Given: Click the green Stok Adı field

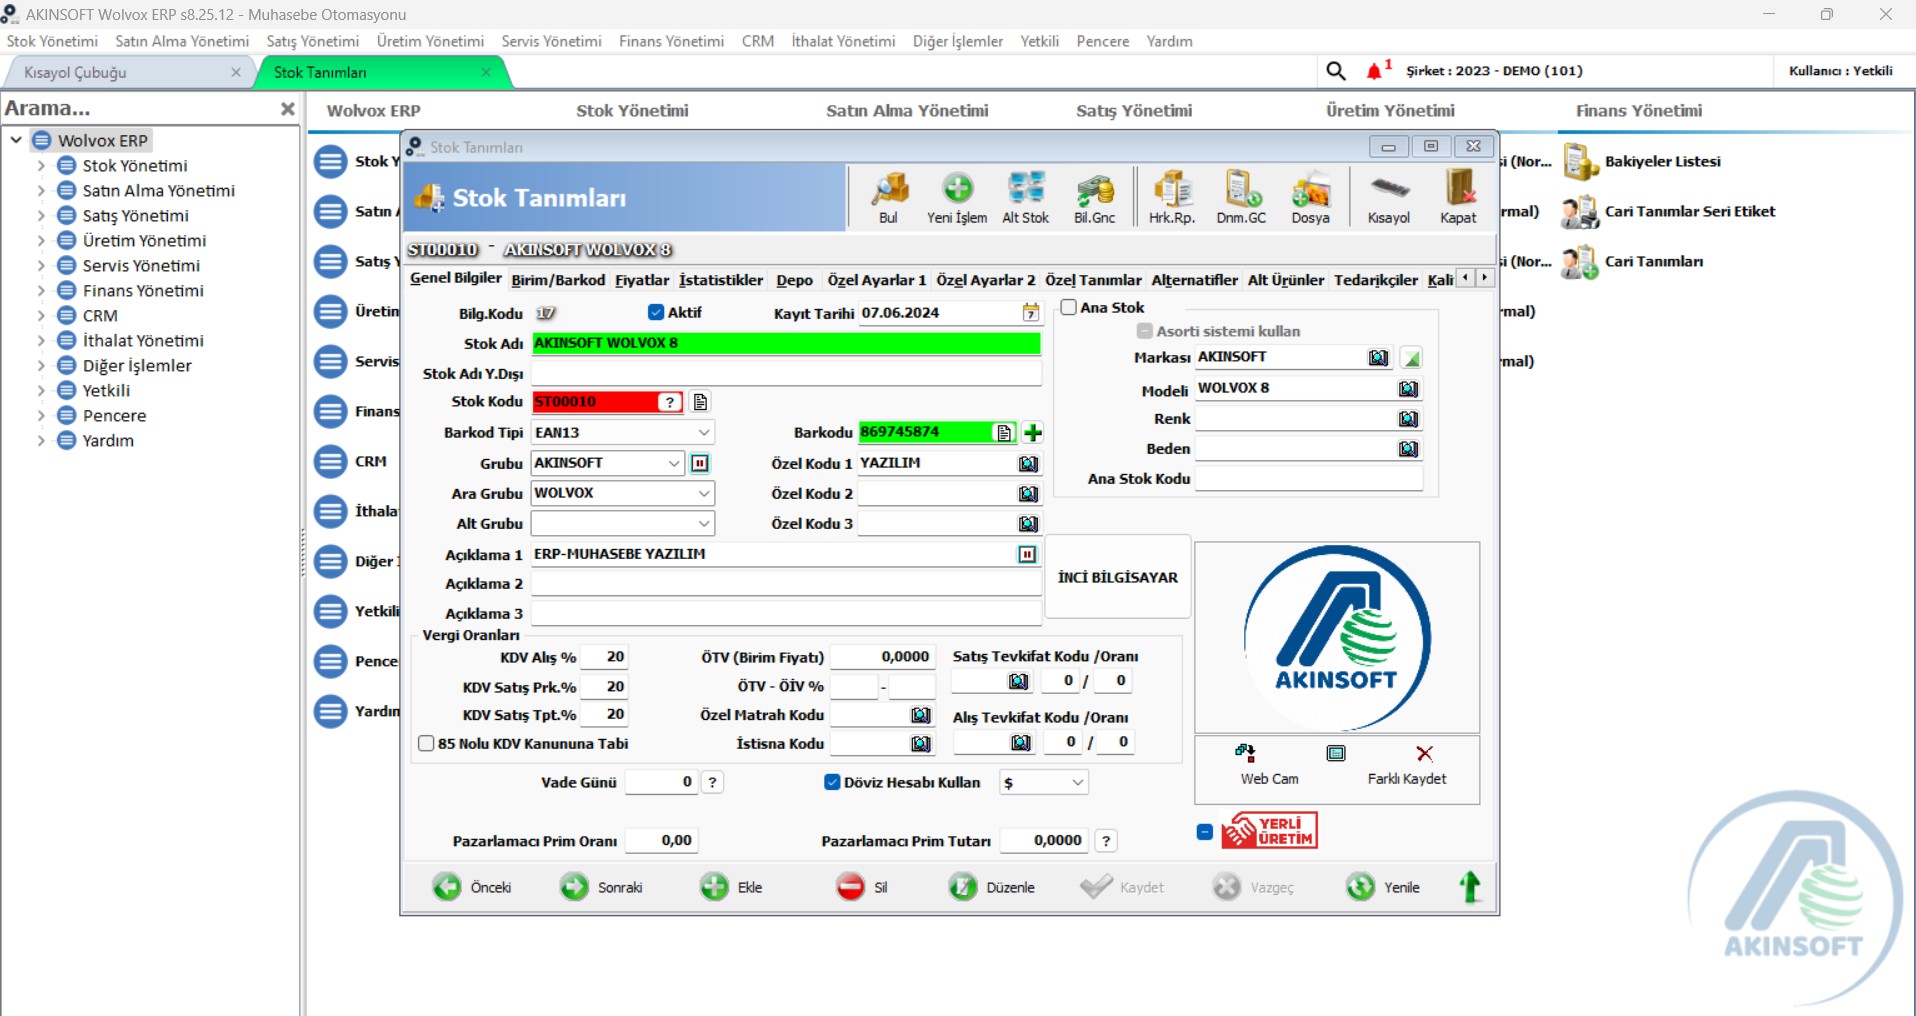Looking at the screenshot, I should click(x=786, y=343).
